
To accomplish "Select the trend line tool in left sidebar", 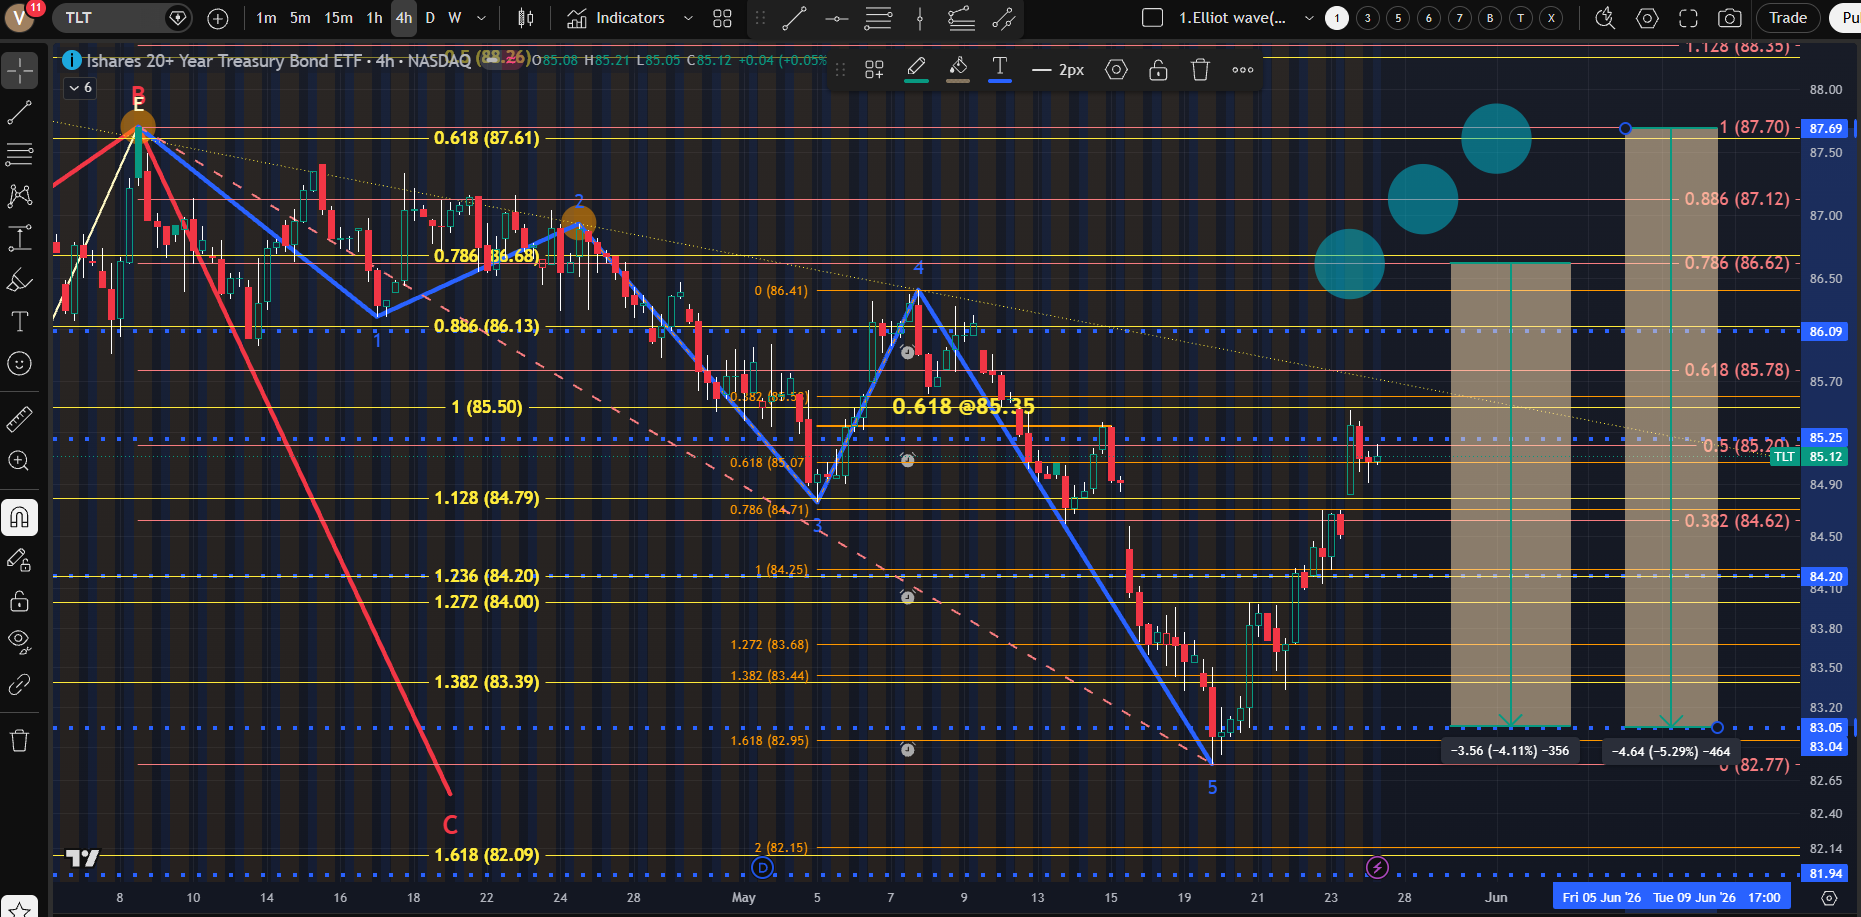I will pos(20,113).
